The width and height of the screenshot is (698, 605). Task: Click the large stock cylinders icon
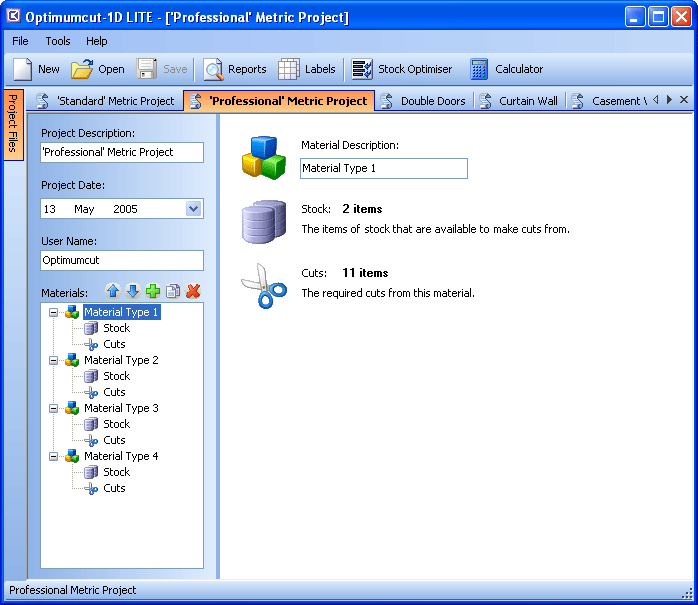(x=264, y=221)
